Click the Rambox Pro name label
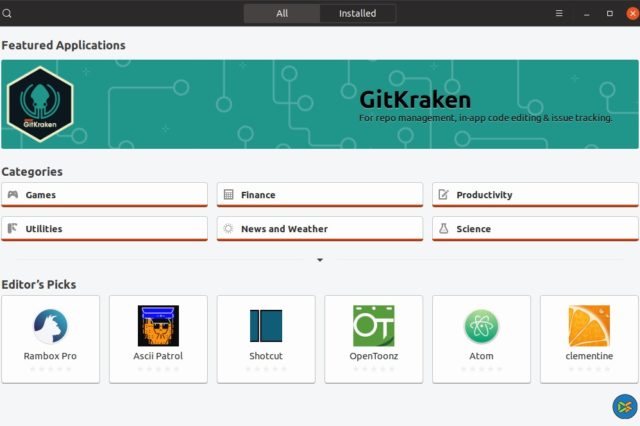 pyautogui.click(x=50, y=356)
